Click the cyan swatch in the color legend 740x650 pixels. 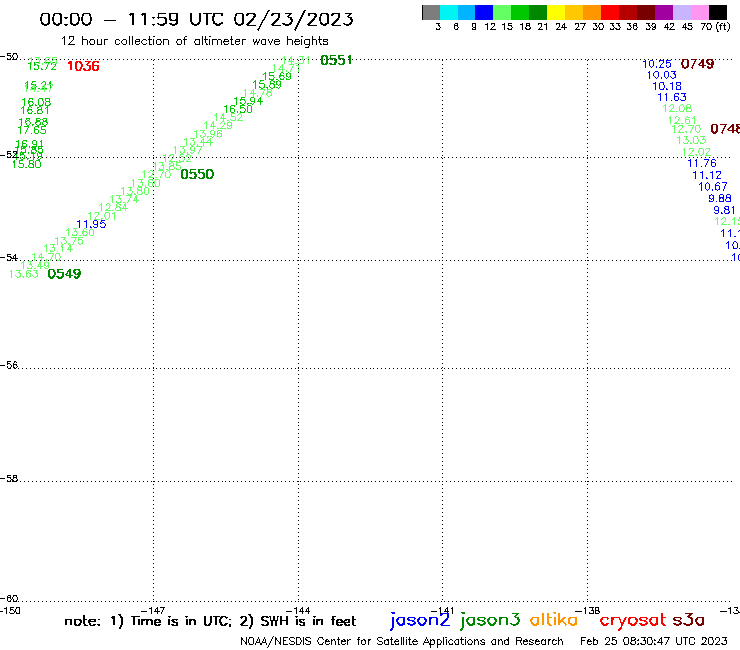(449, 12)
